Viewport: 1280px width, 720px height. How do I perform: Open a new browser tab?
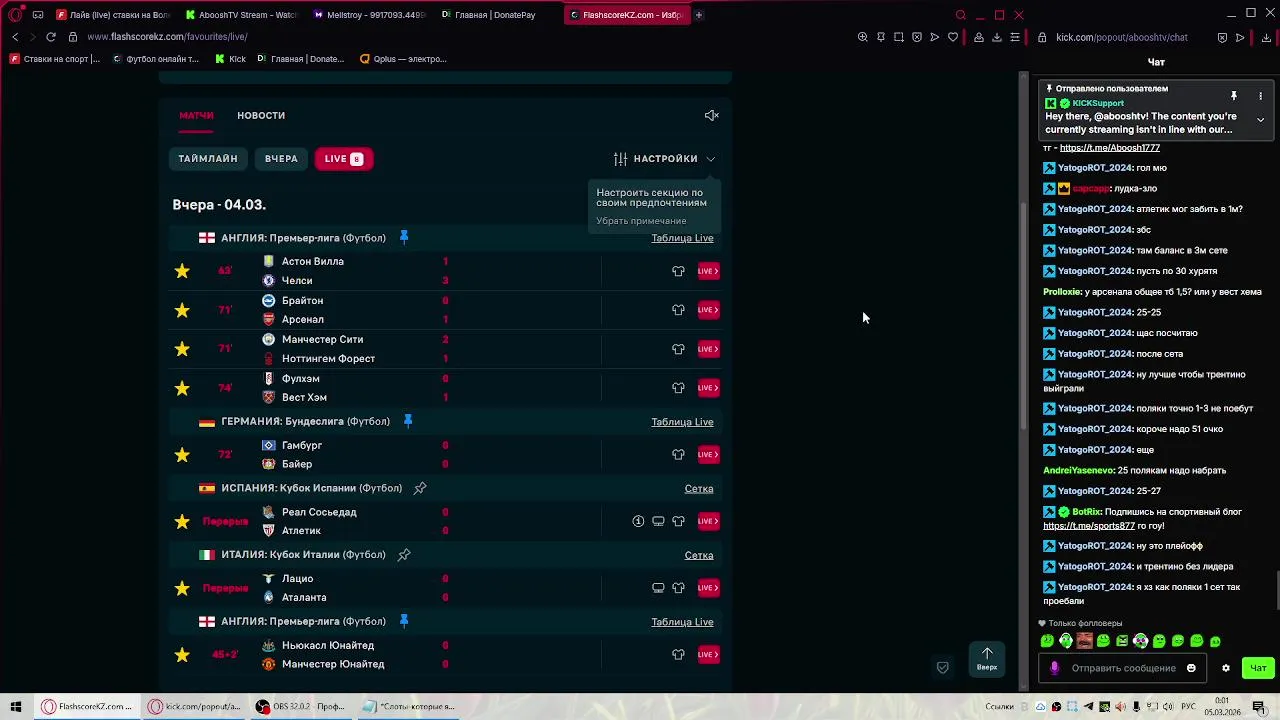[x=698, y=15]
